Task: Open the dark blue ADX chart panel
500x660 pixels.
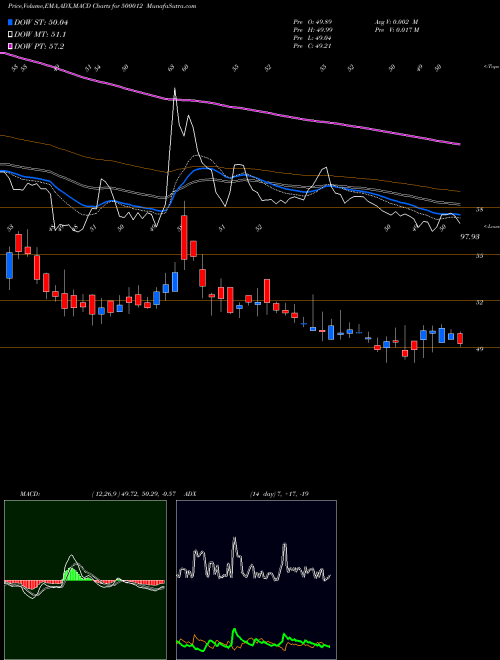Action: 256,580
